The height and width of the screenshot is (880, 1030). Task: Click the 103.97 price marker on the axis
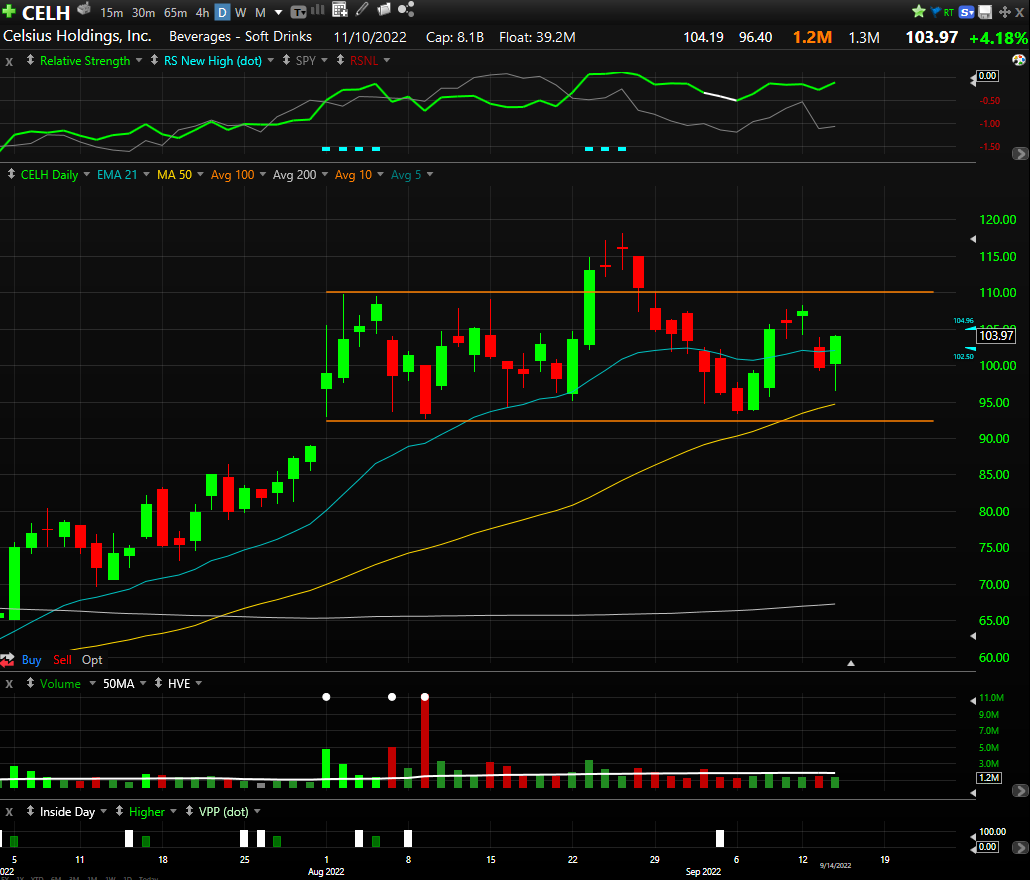click(x=996, y=336)
